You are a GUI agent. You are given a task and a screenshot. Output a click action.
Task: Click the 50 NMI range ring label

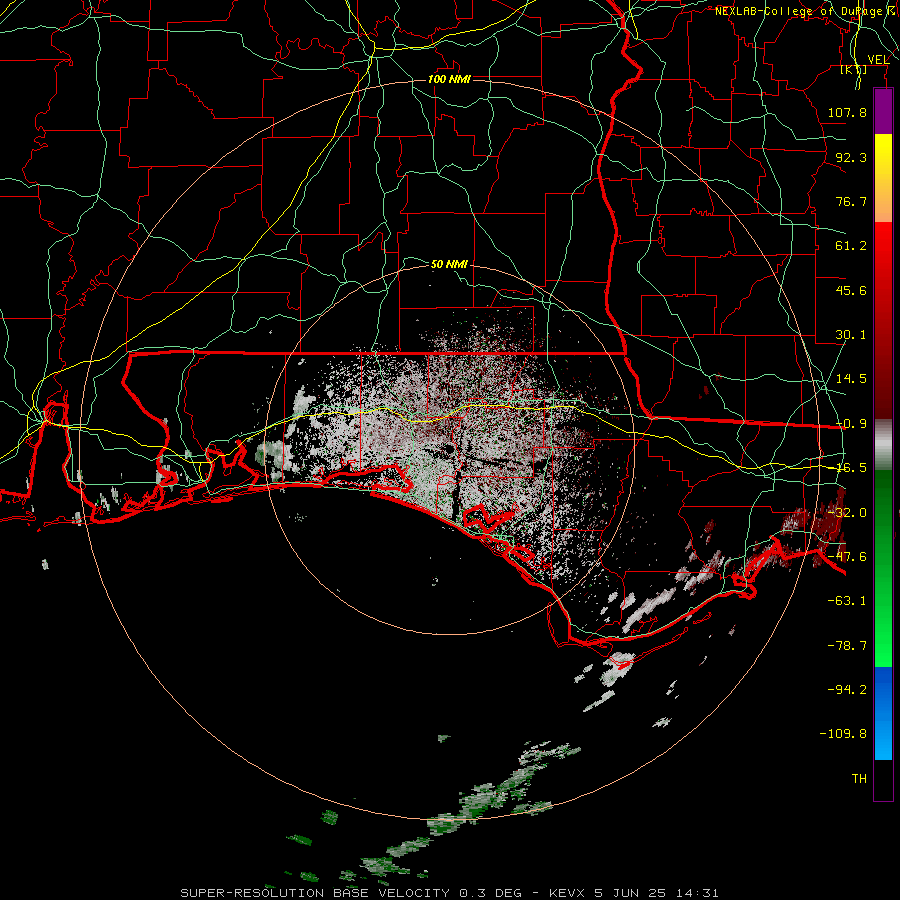(x=449, y=264)
